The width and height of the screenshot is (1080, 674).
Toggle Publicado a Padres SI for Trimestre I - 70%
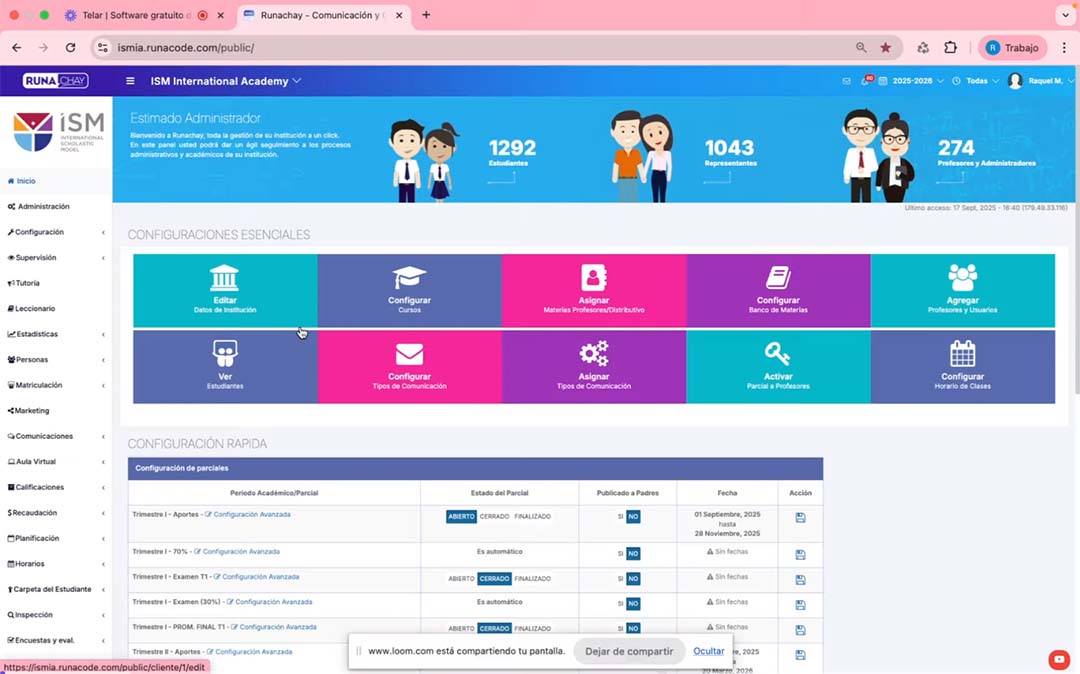pos(620,554)
